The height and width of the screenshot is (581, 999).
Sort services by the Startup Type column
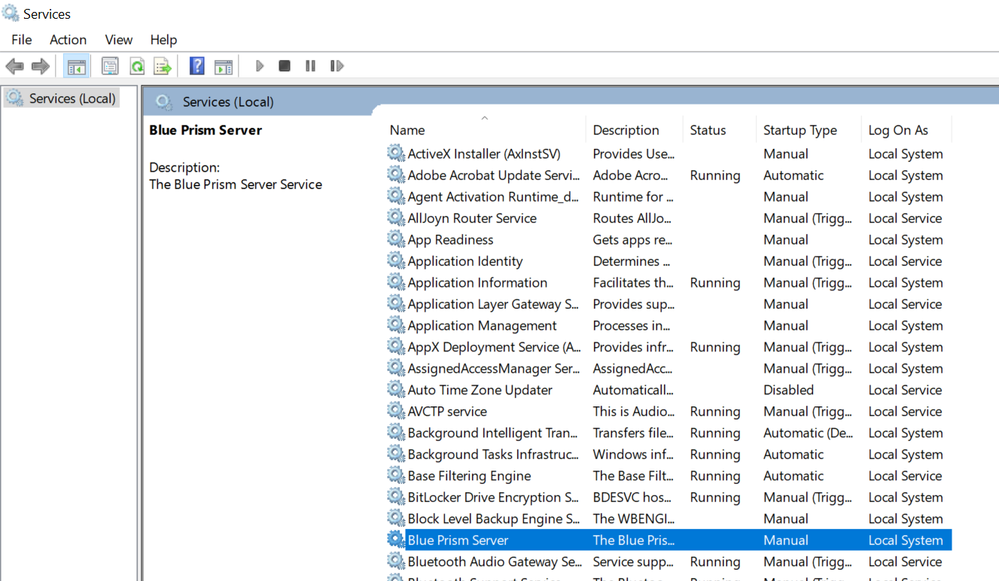[799, 130]
